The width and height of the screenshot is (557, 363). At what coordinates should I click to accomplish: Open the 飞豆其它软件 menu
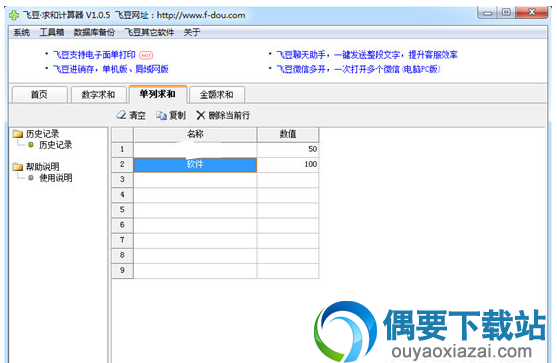pos(149,32)
